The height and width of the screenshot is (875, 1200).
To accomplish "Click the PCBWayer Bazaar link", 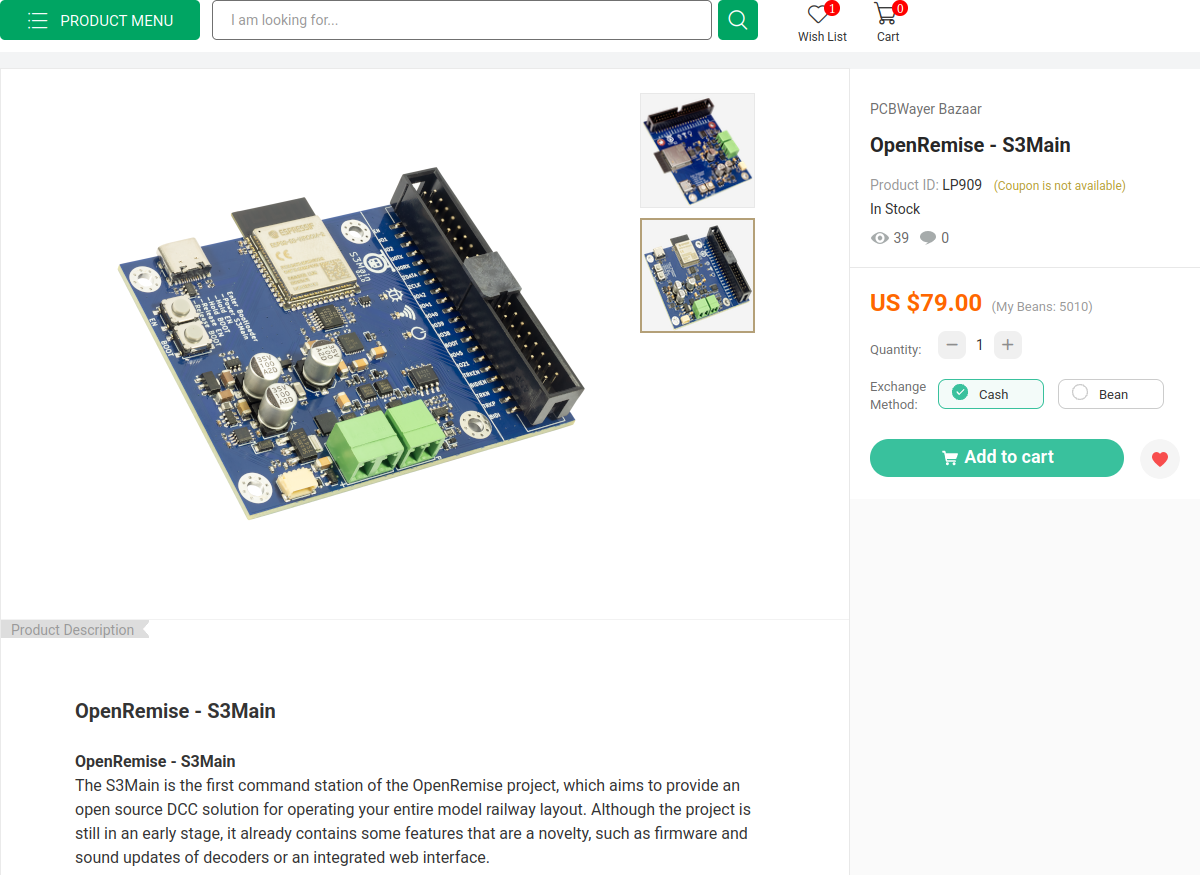I will (926, 109).
